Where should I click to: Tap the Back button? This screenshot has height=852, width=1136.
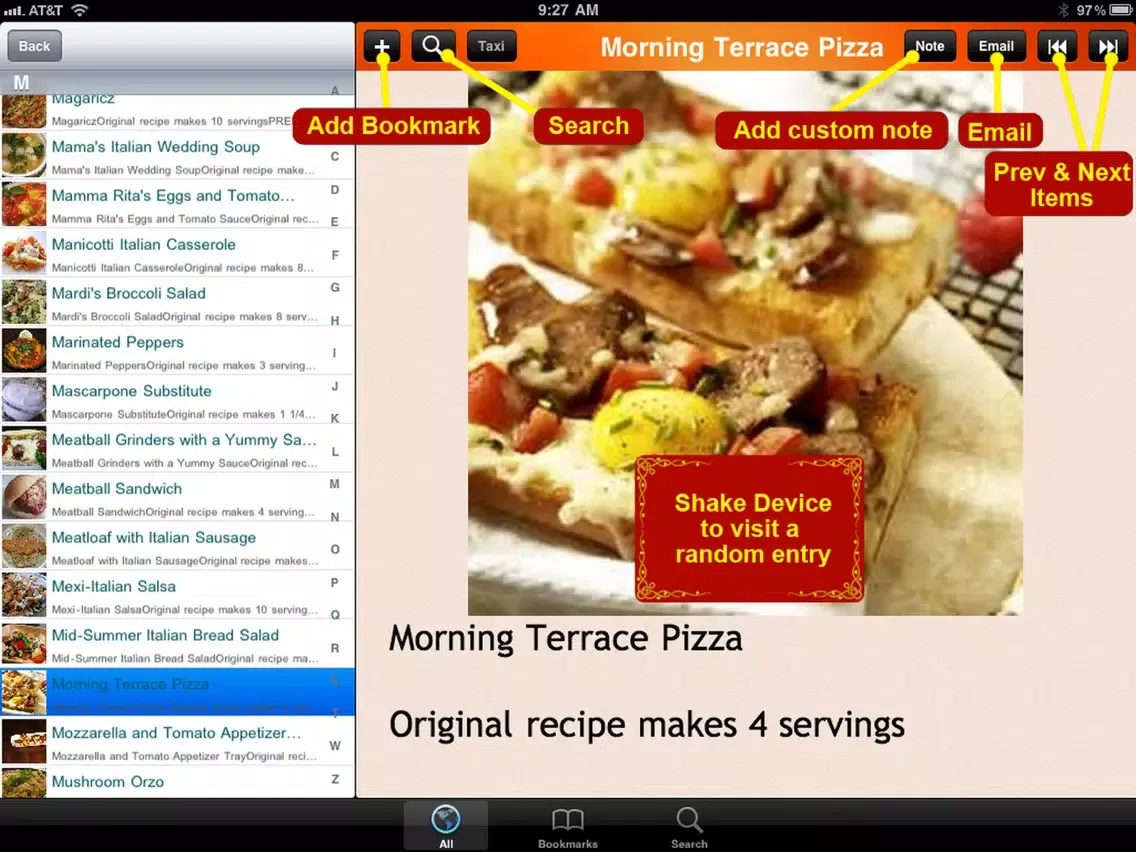35,46
